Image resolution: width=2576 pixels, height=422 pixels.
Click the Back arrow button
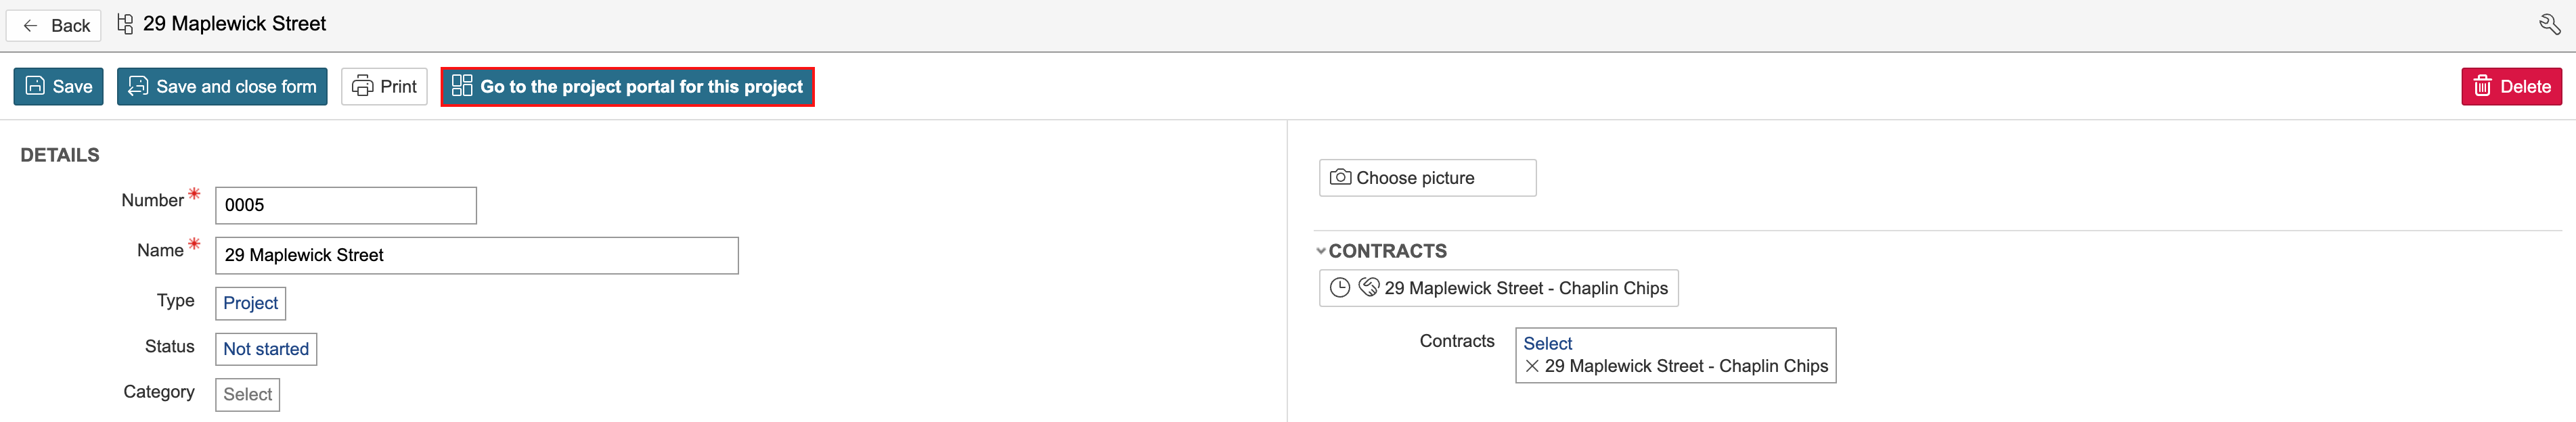pyautogui.click(x=54, y=25)
